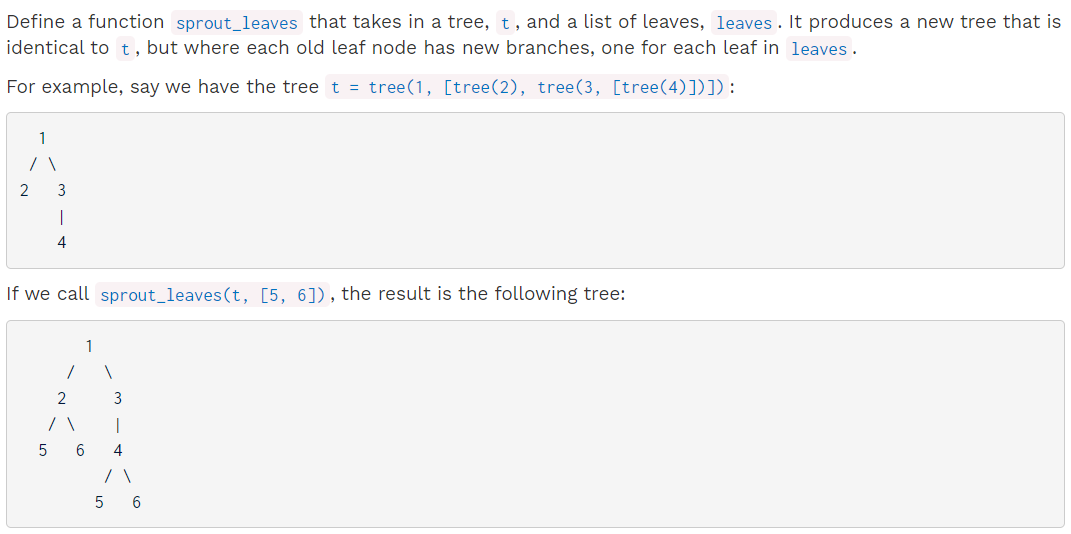The image size is (1071, 534).
Task: Click node 4 in the second tree diagram
Action: pos(117,450)
